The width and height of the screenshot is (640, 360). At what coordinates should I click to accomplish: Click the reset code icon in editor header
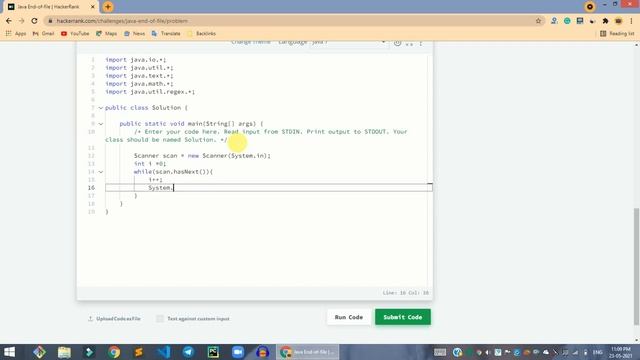(x=397, y=42)
